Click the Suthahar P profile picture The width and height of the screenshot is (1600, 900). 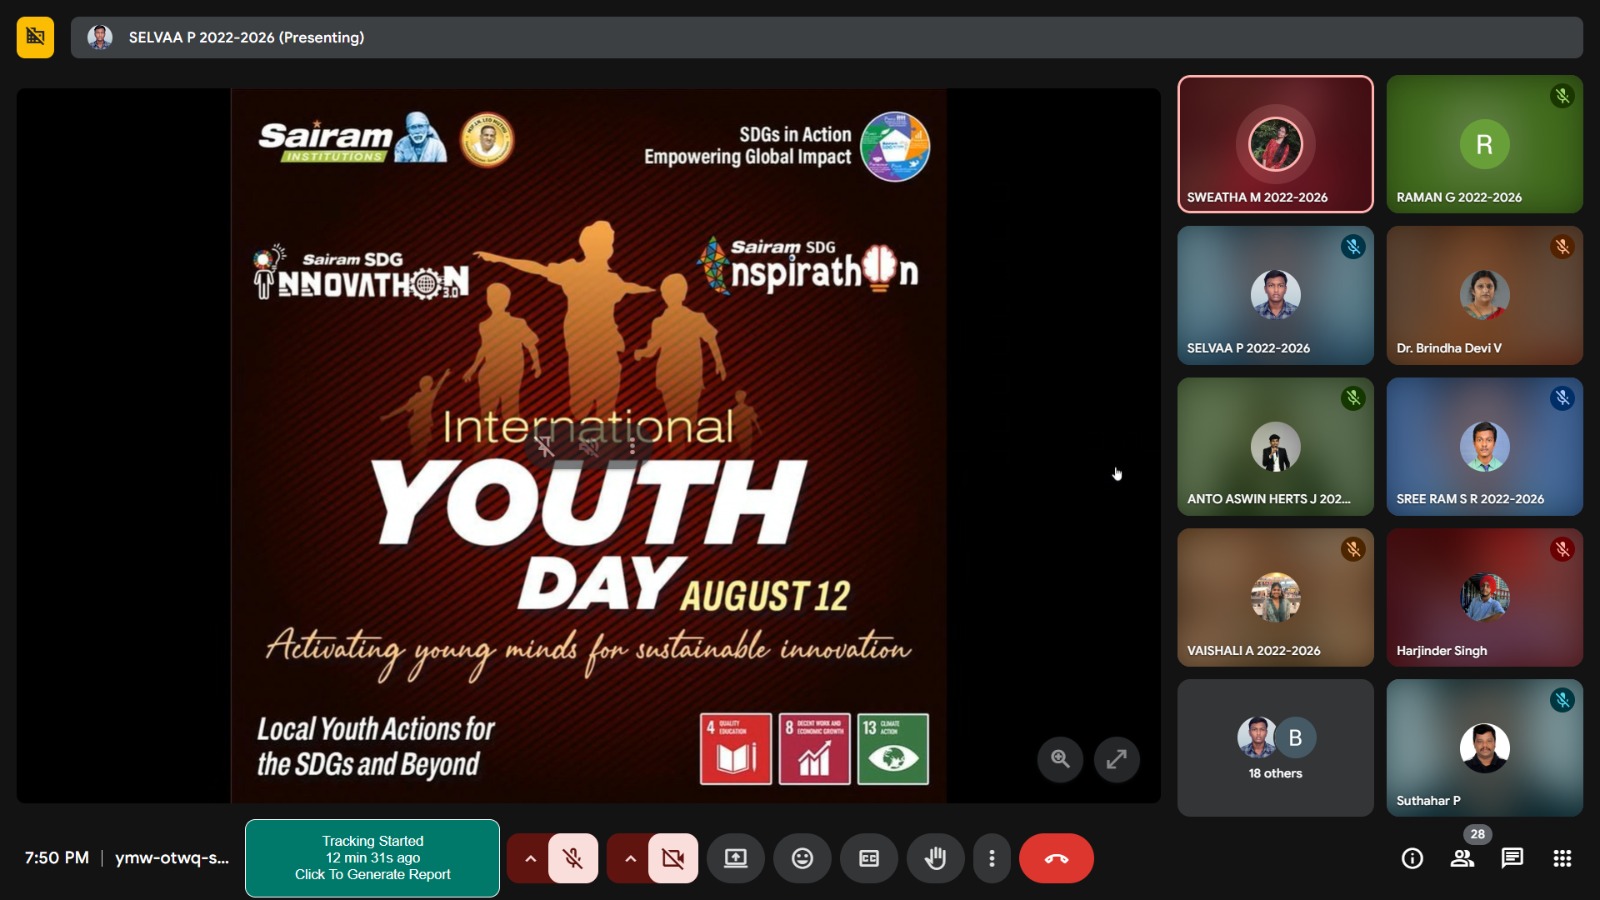(x=1484, y=748)
